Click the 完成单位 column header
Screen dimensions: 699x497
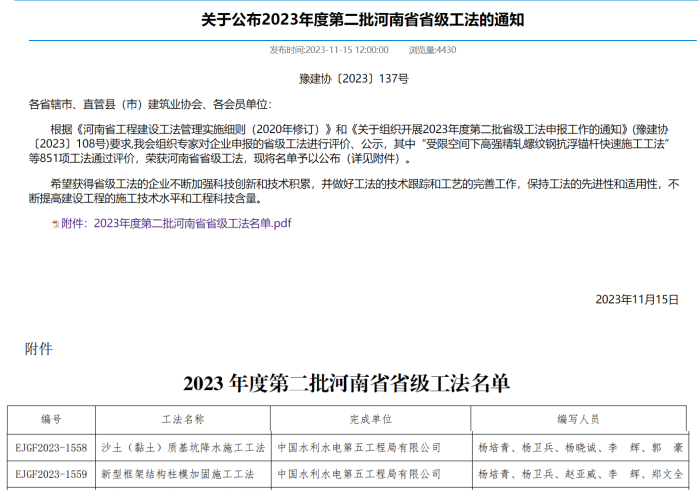point(370,419)
